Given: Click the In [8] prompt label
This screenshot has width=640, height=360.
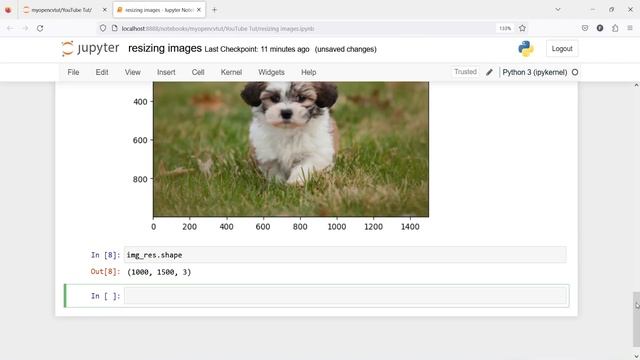Looking at the screenshot, I should [105, 255].
